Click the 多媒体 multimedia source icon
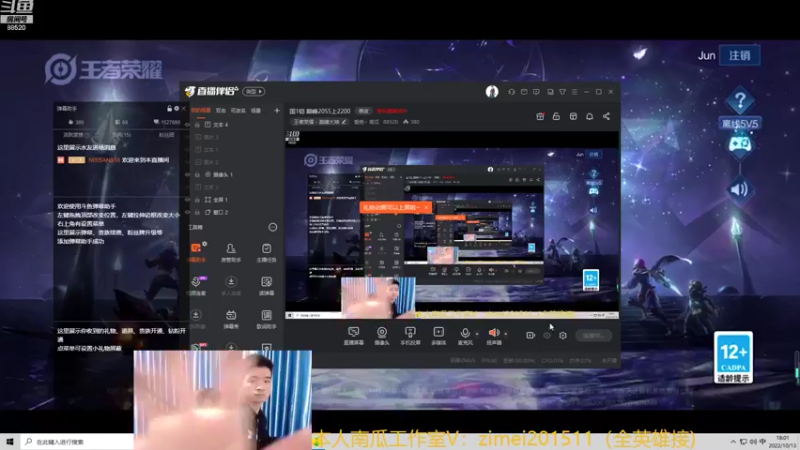Viewport: 800px width, 450px height. (x=439, y=332)
